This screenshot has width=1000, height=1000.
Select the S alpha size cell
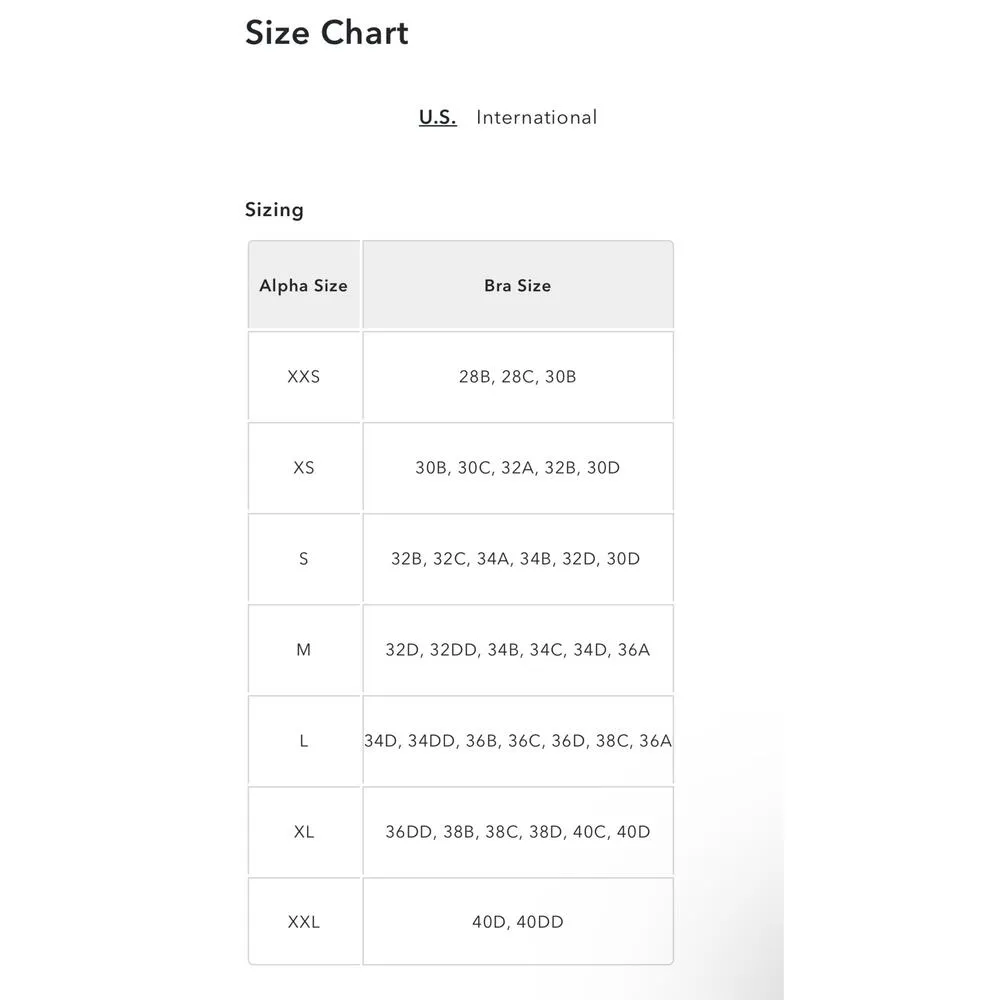(303, 559)
